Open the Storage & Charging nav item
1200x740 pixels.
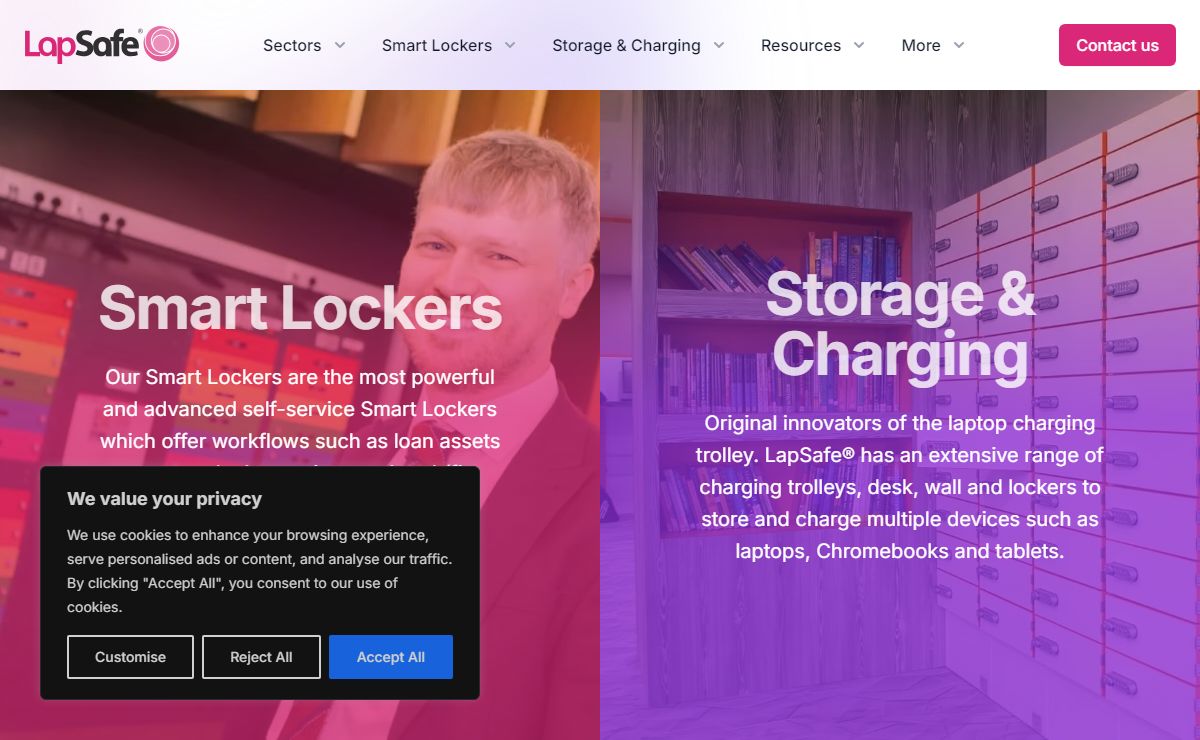point(626,45)
